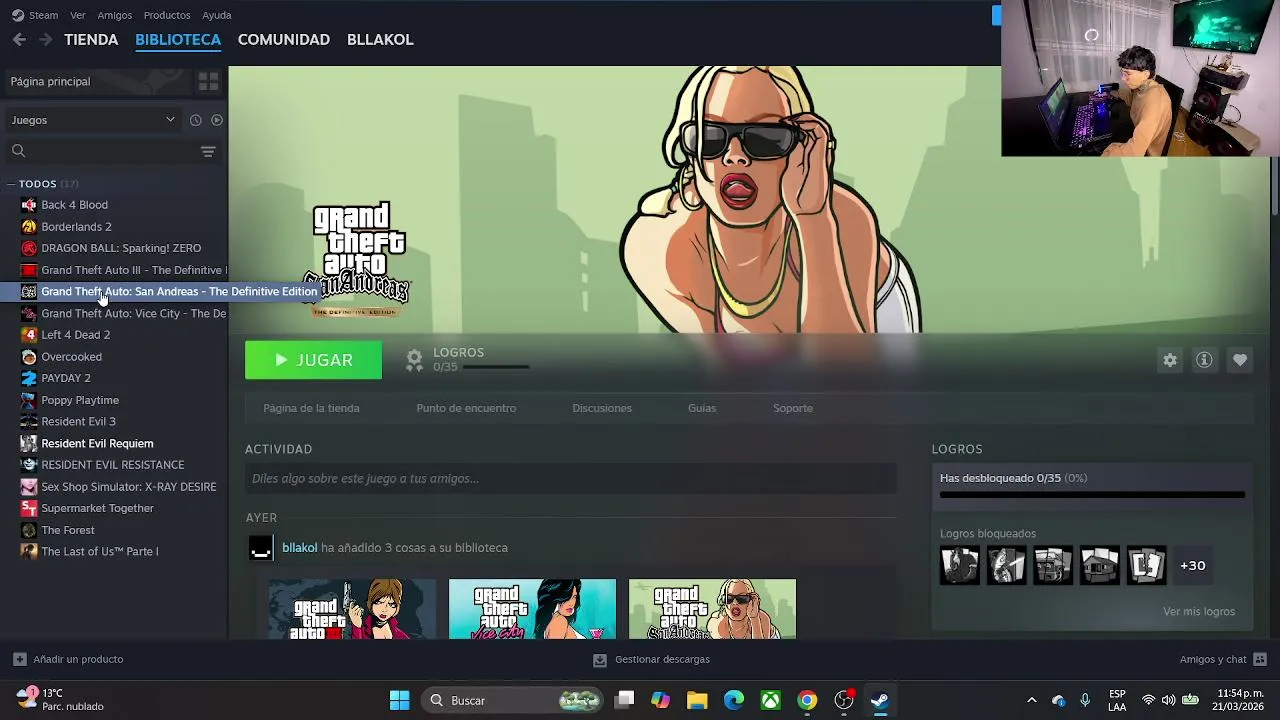Open second locked achievement icon

[x=1006, y=565]
